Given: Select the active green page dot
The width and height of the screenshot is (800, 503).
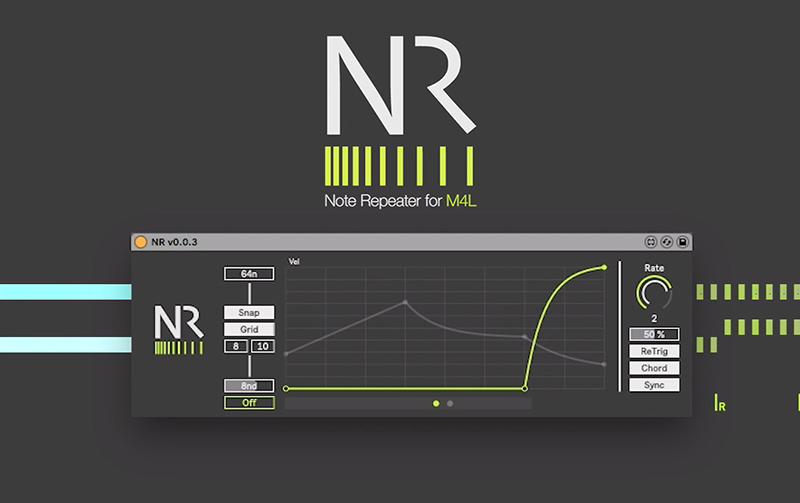Looking at the screenshot, I should pyautogui.click(x=436, y=404).
